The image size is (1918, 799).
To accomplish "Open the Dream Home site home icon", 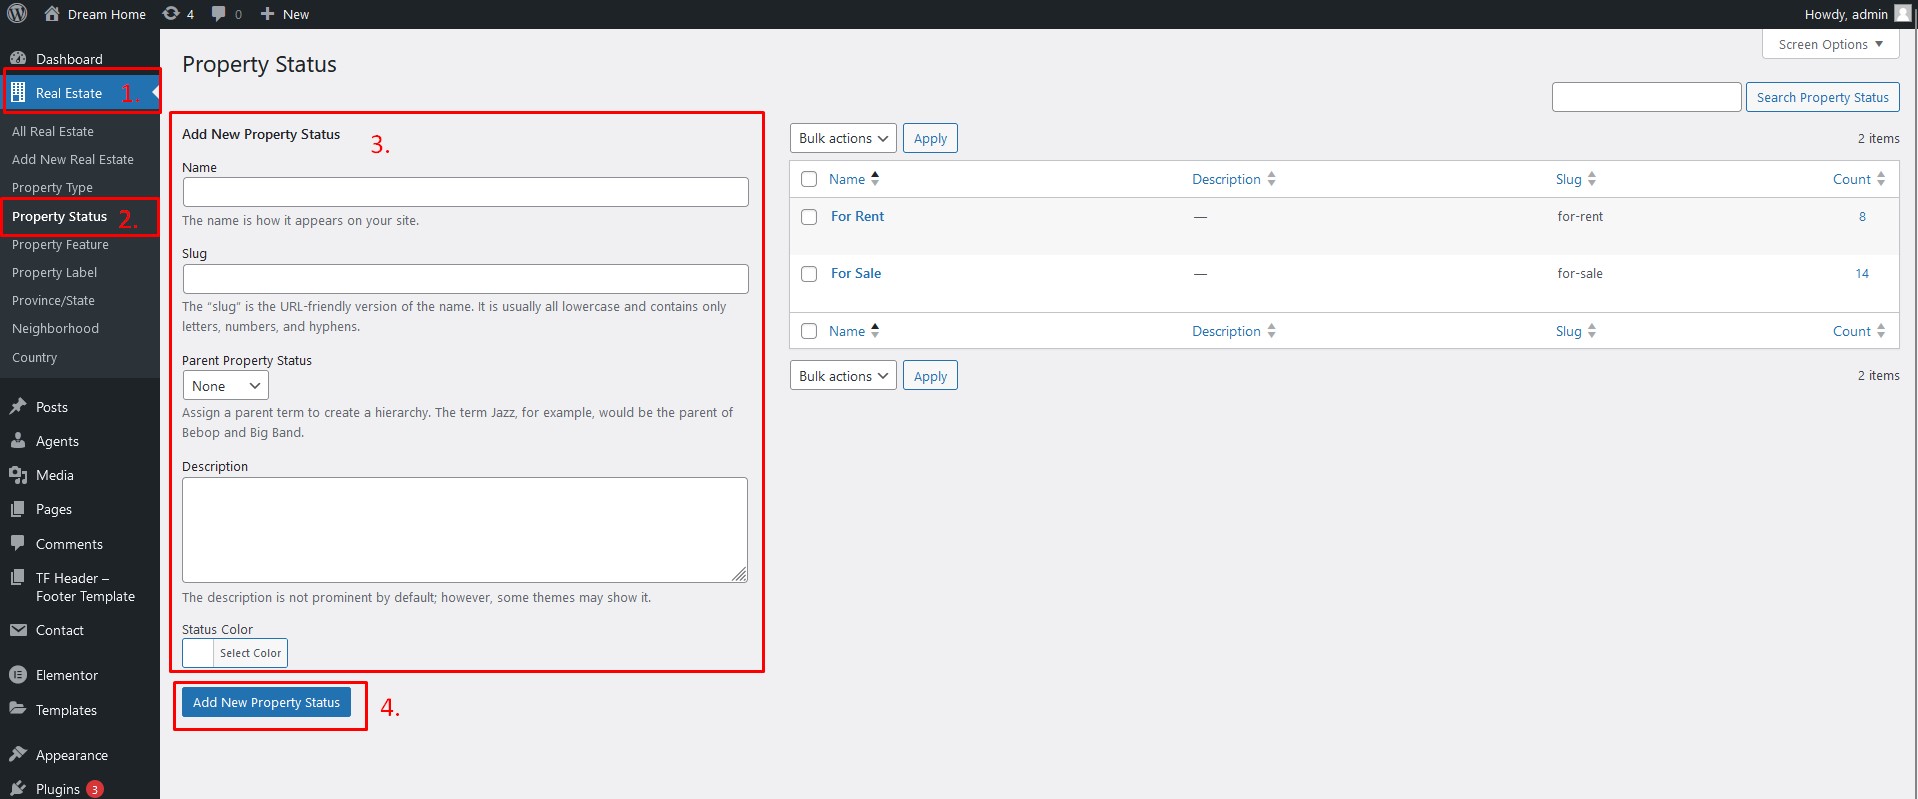I will (x=52, y=14).
